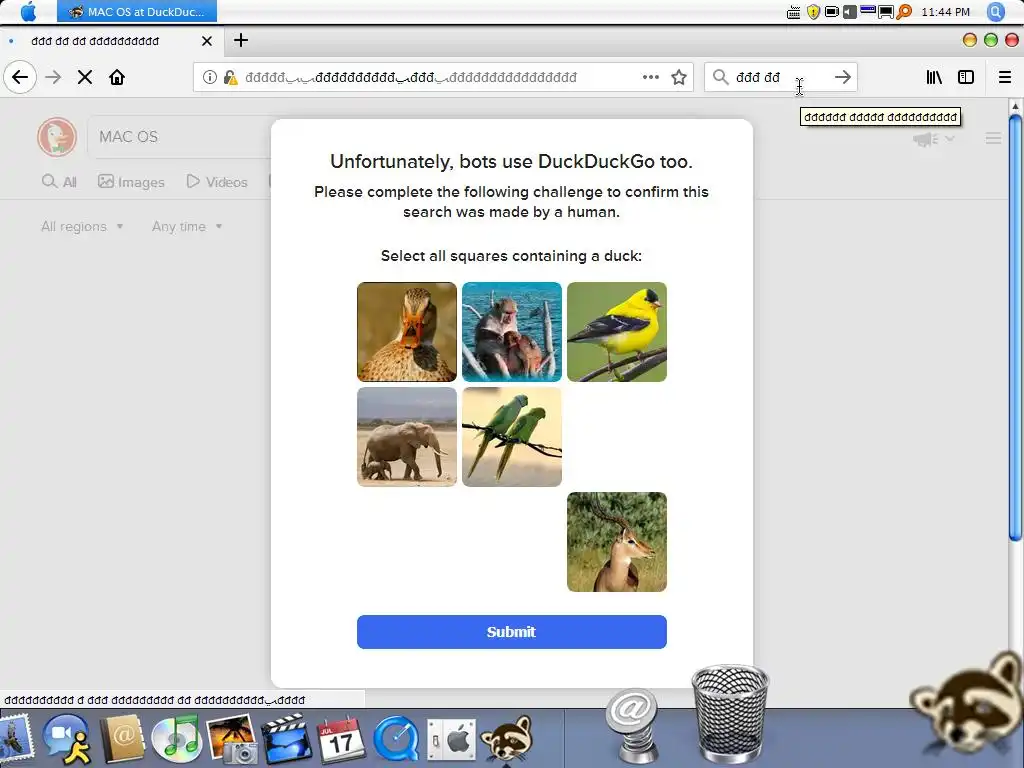This screenshot has height=768, width=1024.
Task: Select the elephant photo square
Action: coord(407,437)
